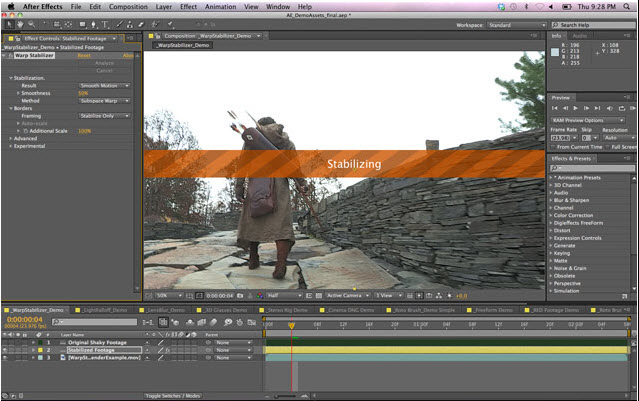Click the brainstorm icon in timeline

228,322
